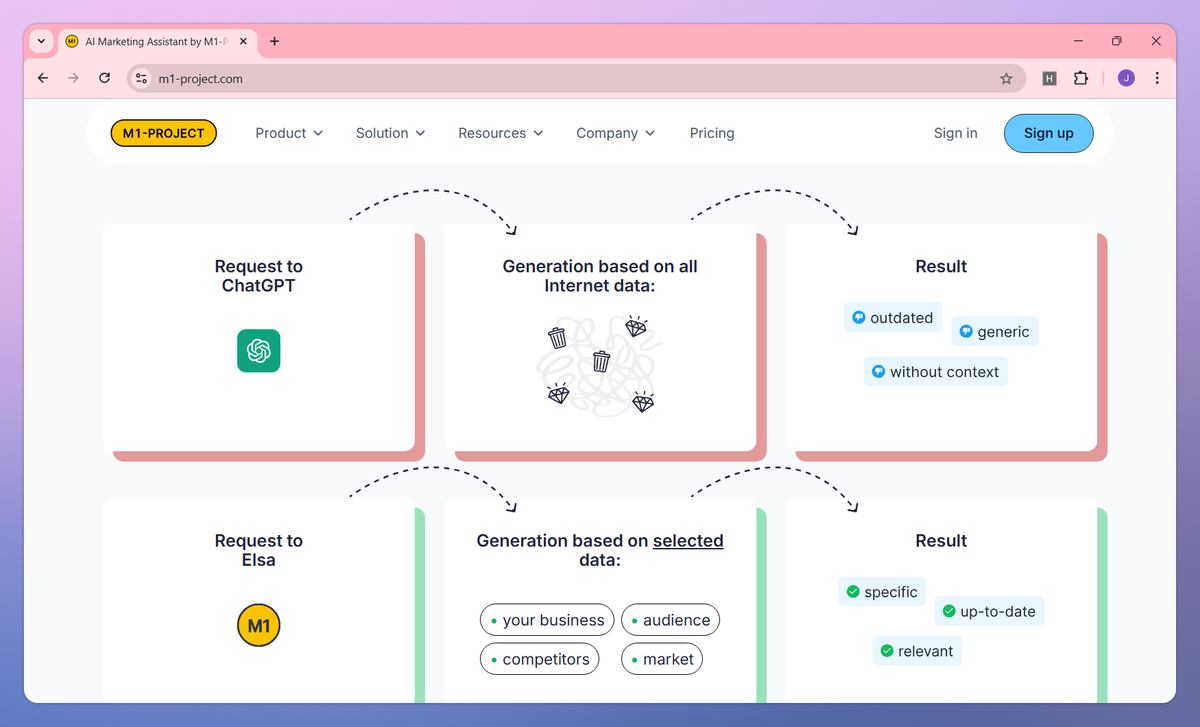Image resolution: width=1200 pixels, height=727 pixels.
Task: Click the yellow M1 Elsa circle icon
Action: coord(259,626)
